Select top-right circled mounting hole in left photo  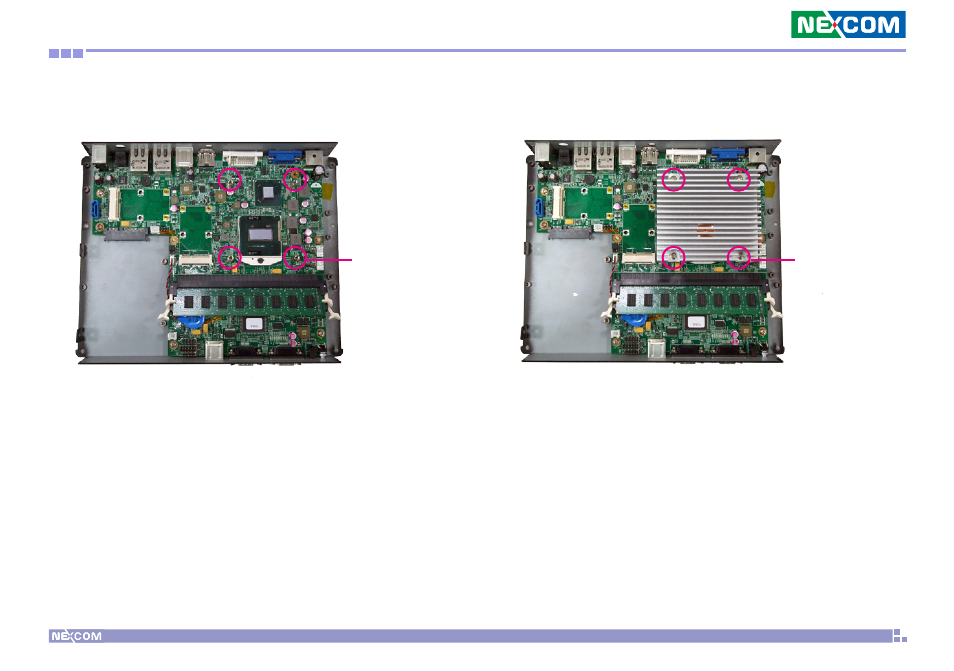tap(294, 179)
